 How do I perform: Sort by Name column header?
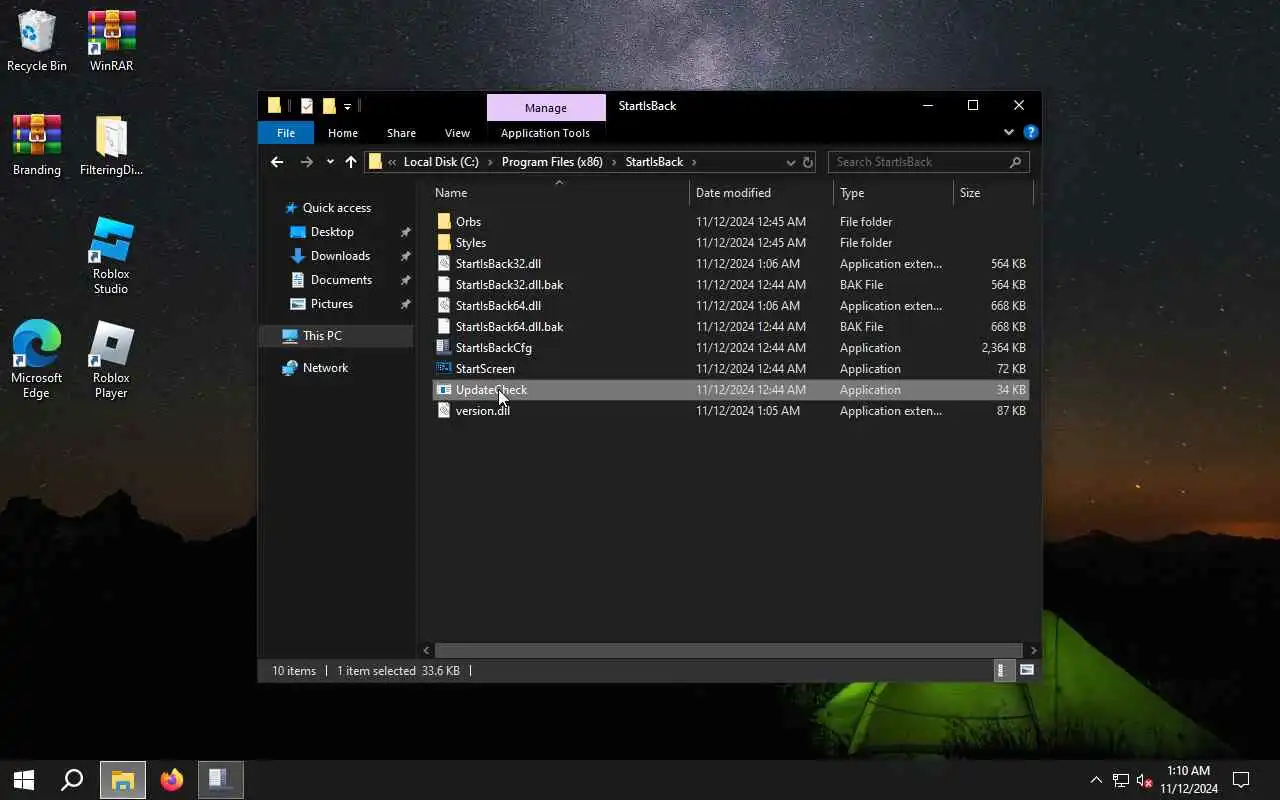pyautogui.click(x=560, y=193)
